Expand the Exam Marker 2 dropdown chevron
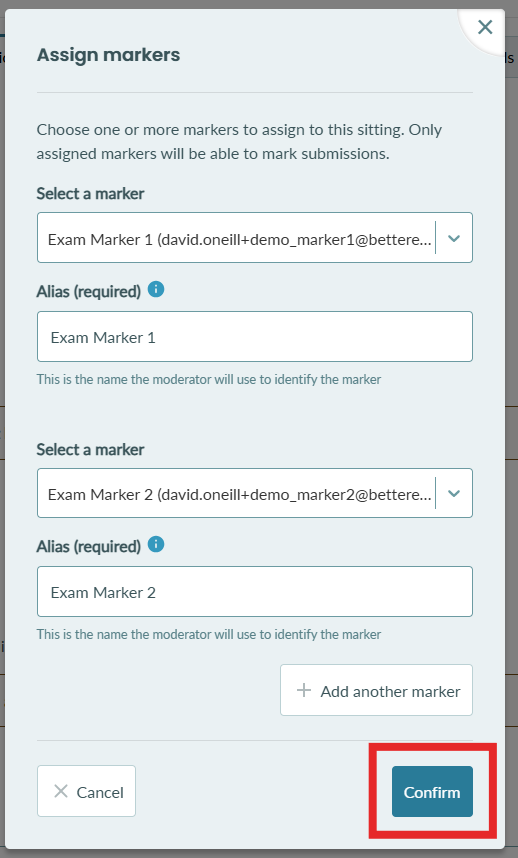 click(453, 493)
